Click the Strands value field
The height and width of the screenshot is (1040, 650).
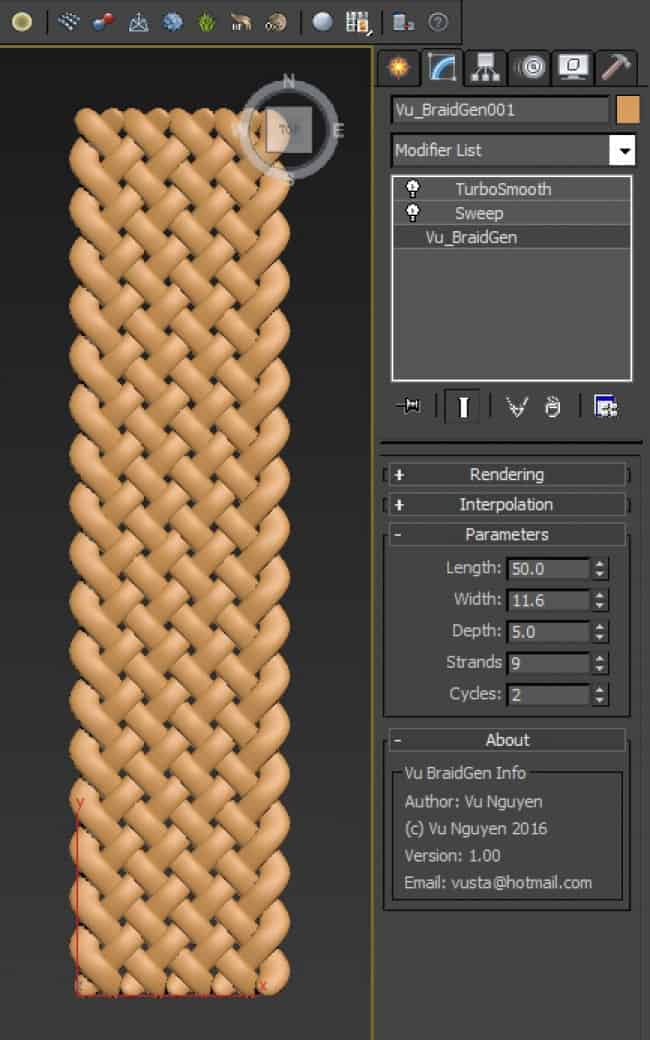(x=547, y=663)
